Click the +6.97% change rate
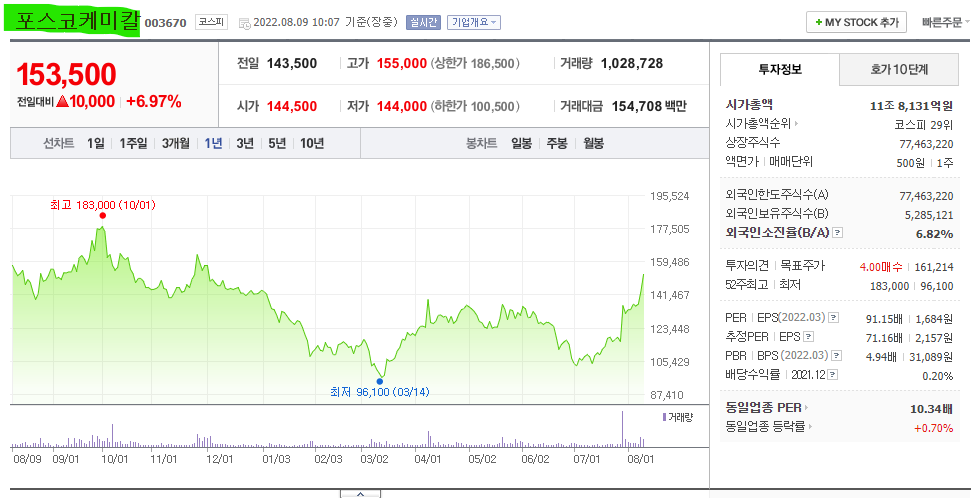Screen dimensions: 980x498 coord(154,101)
